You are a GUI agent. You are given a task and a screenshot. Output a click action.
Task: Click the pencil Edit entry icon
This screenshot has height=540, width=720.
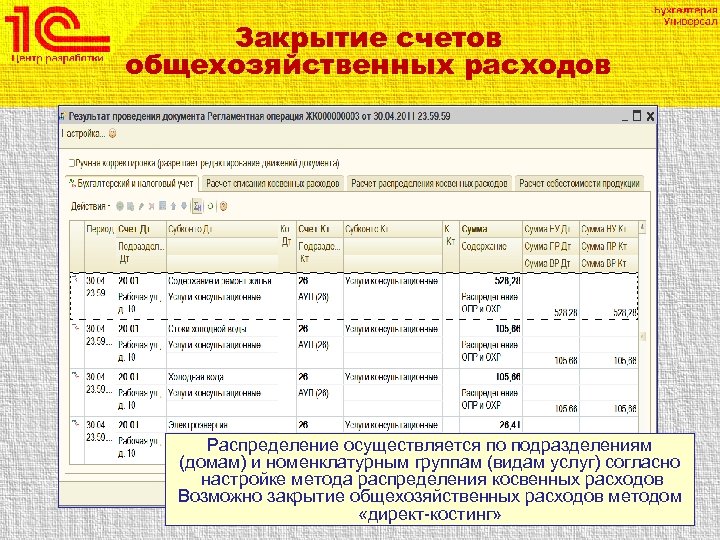141,206
